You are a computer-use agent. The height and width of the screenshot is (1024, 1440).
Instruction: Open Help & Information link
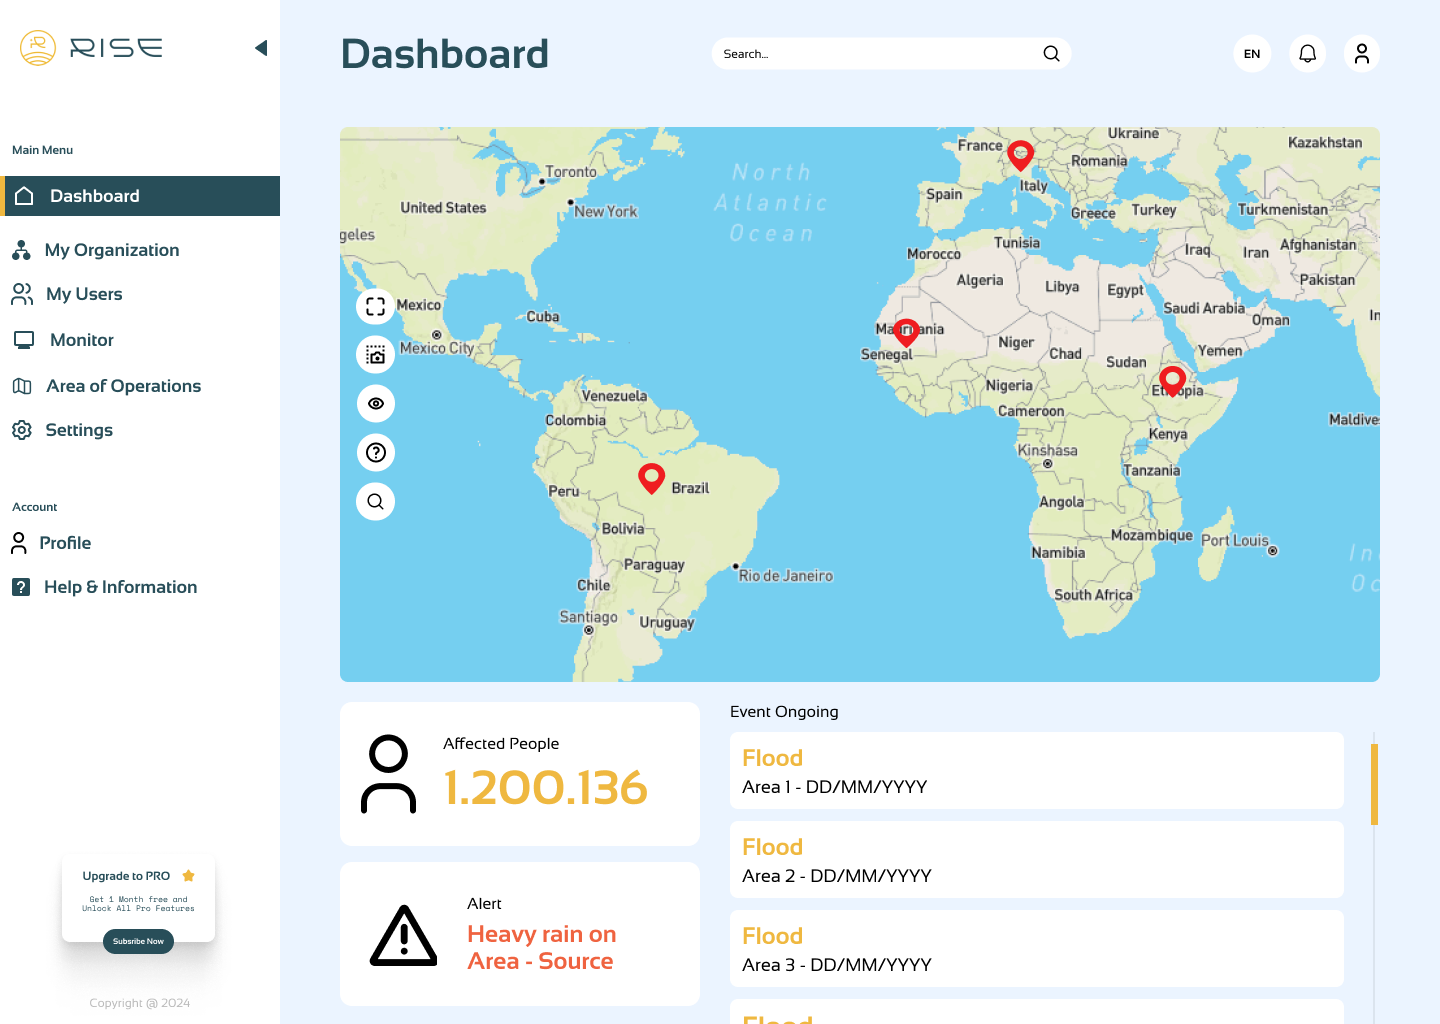(120, 587)
